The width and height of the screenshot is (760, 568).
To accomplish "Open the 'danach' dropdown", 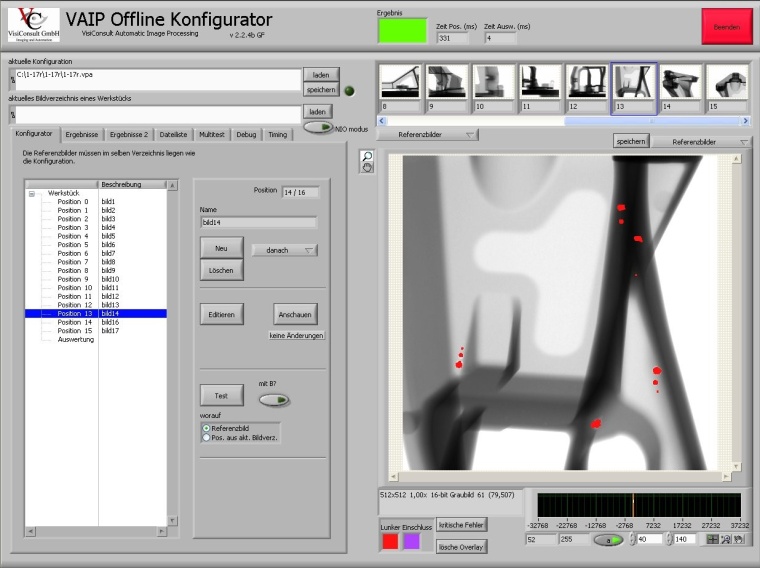I will coord(285,251).
